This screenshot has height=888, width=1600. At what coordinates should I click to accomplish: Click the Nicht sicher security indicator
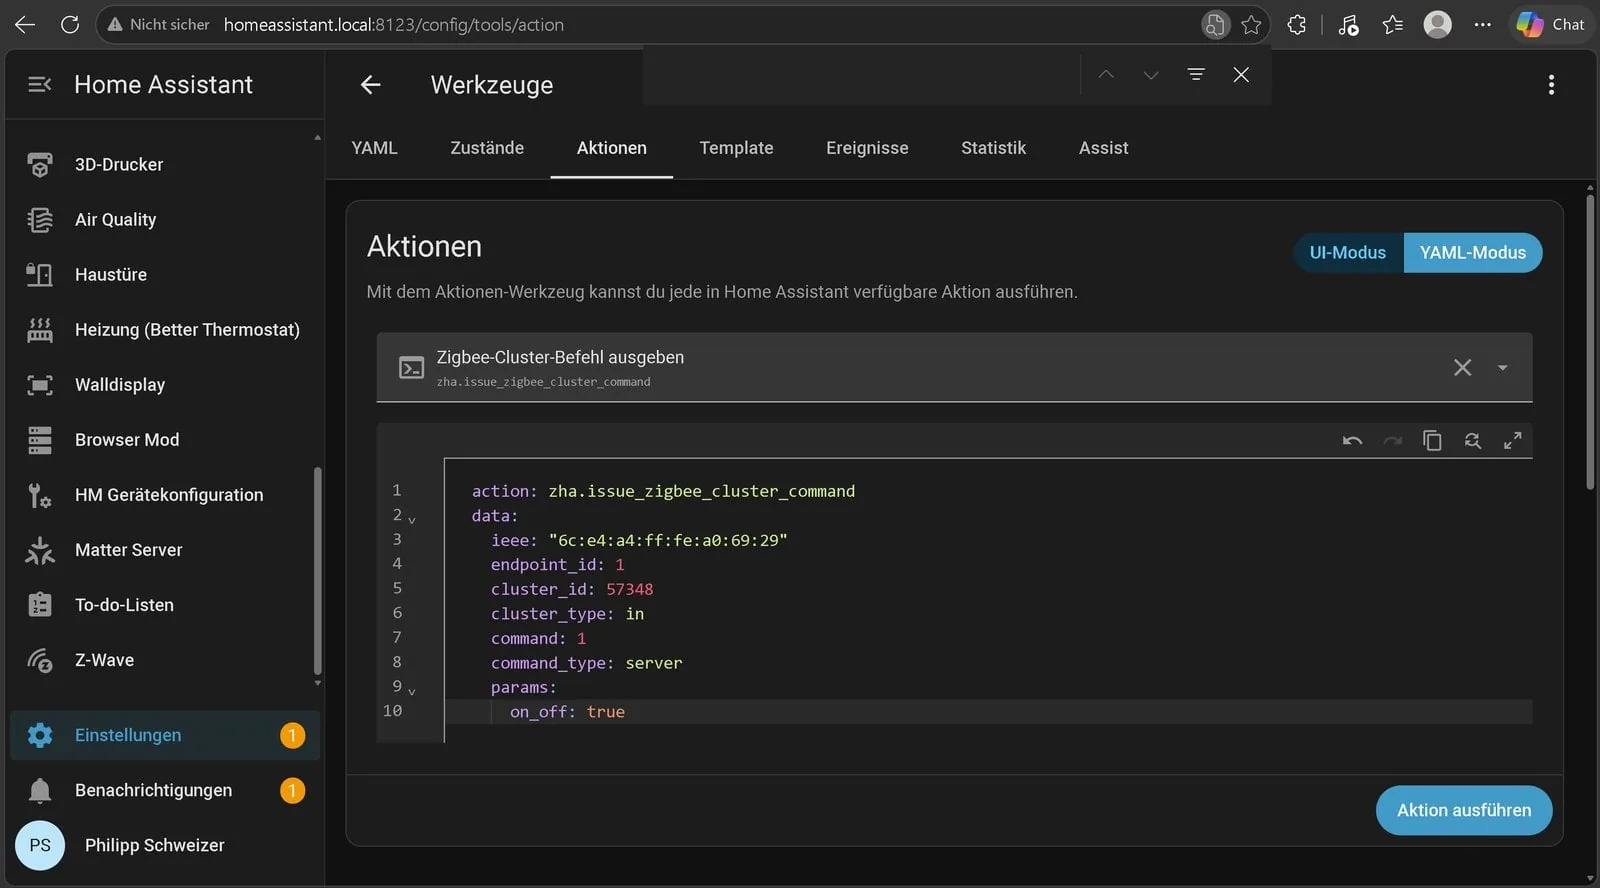159,24
